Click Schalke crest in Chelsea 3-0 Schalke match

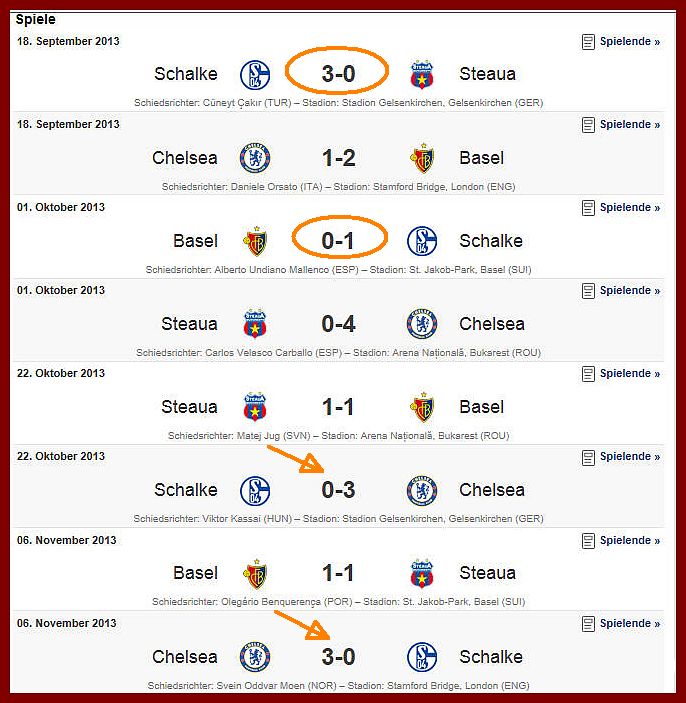(x=421, y=657)
